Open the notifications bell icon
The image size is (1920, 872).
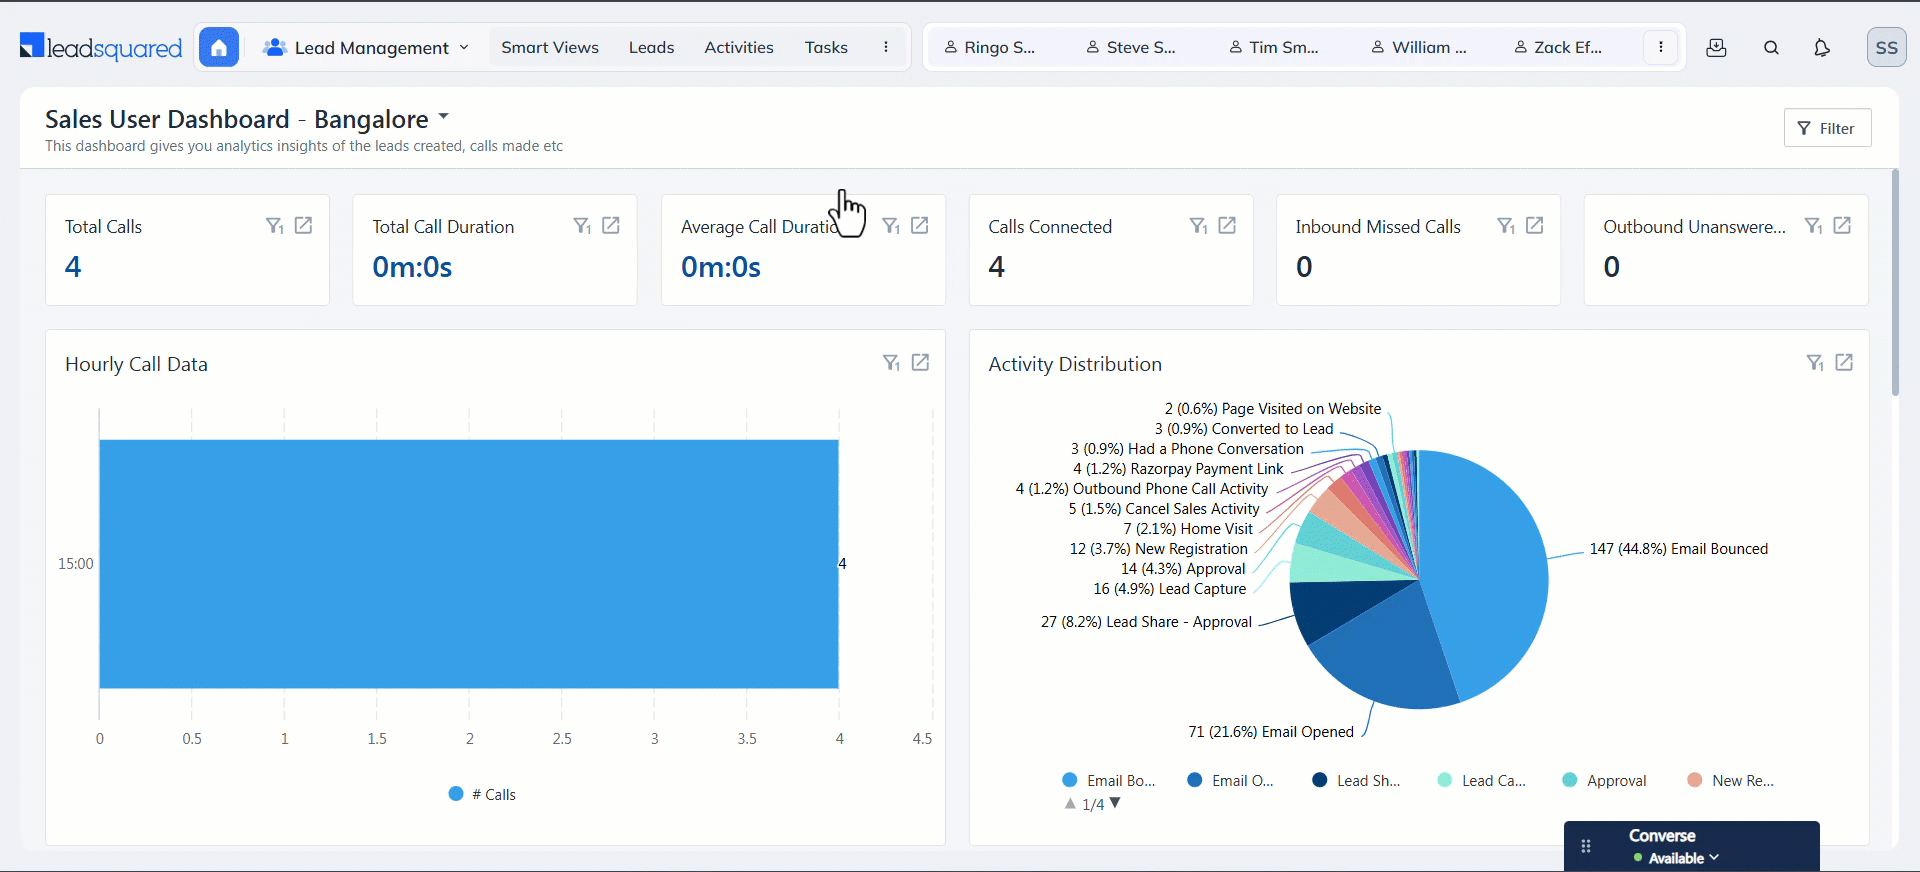pyautogui.click(x=1821, y=47)
